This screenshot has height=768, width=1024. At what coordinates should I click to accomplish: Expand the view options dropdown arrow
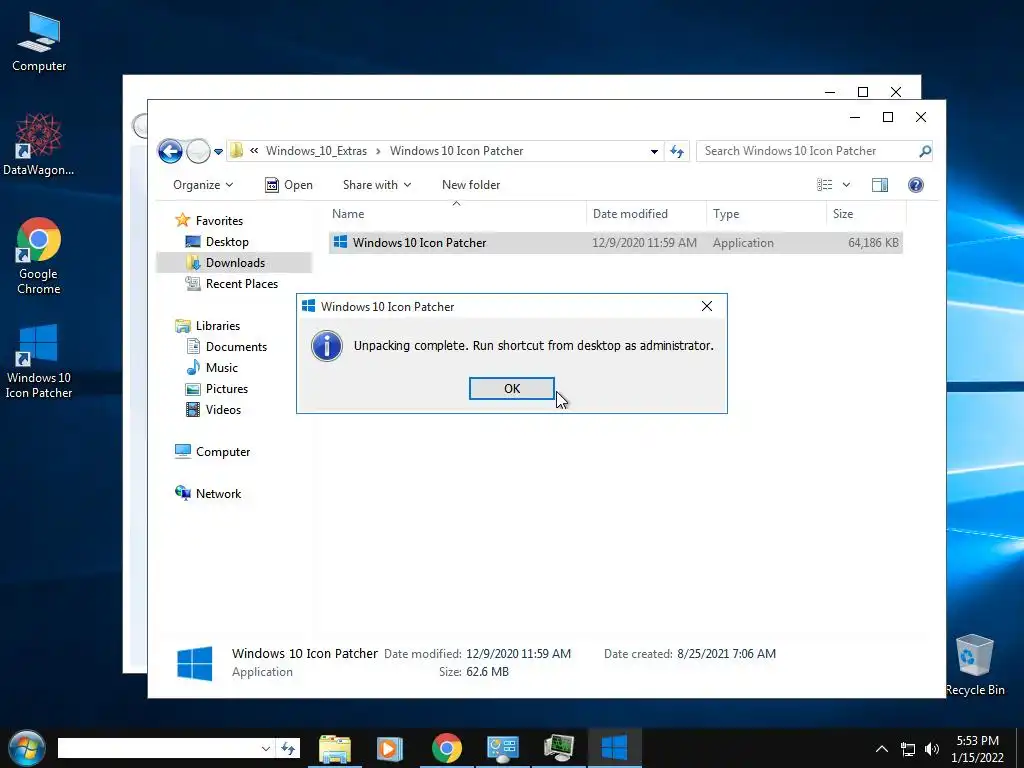(x=846, y=185)
